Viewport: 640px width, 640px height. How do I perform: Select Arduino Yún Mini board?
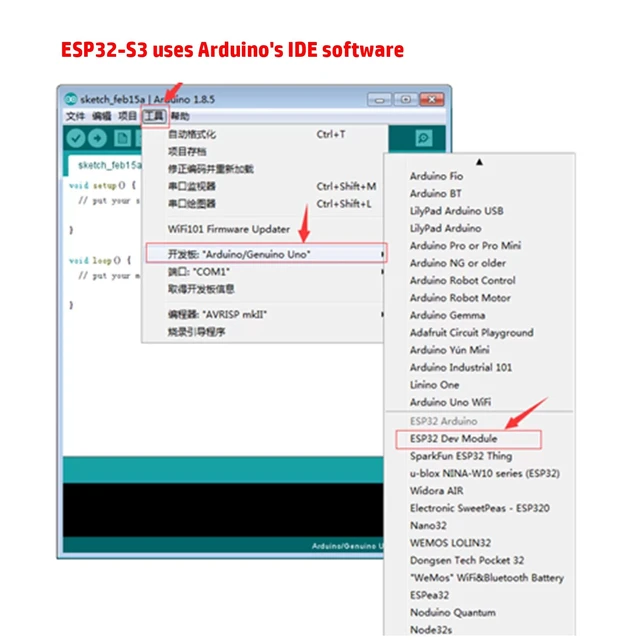(x=480, y=350)
